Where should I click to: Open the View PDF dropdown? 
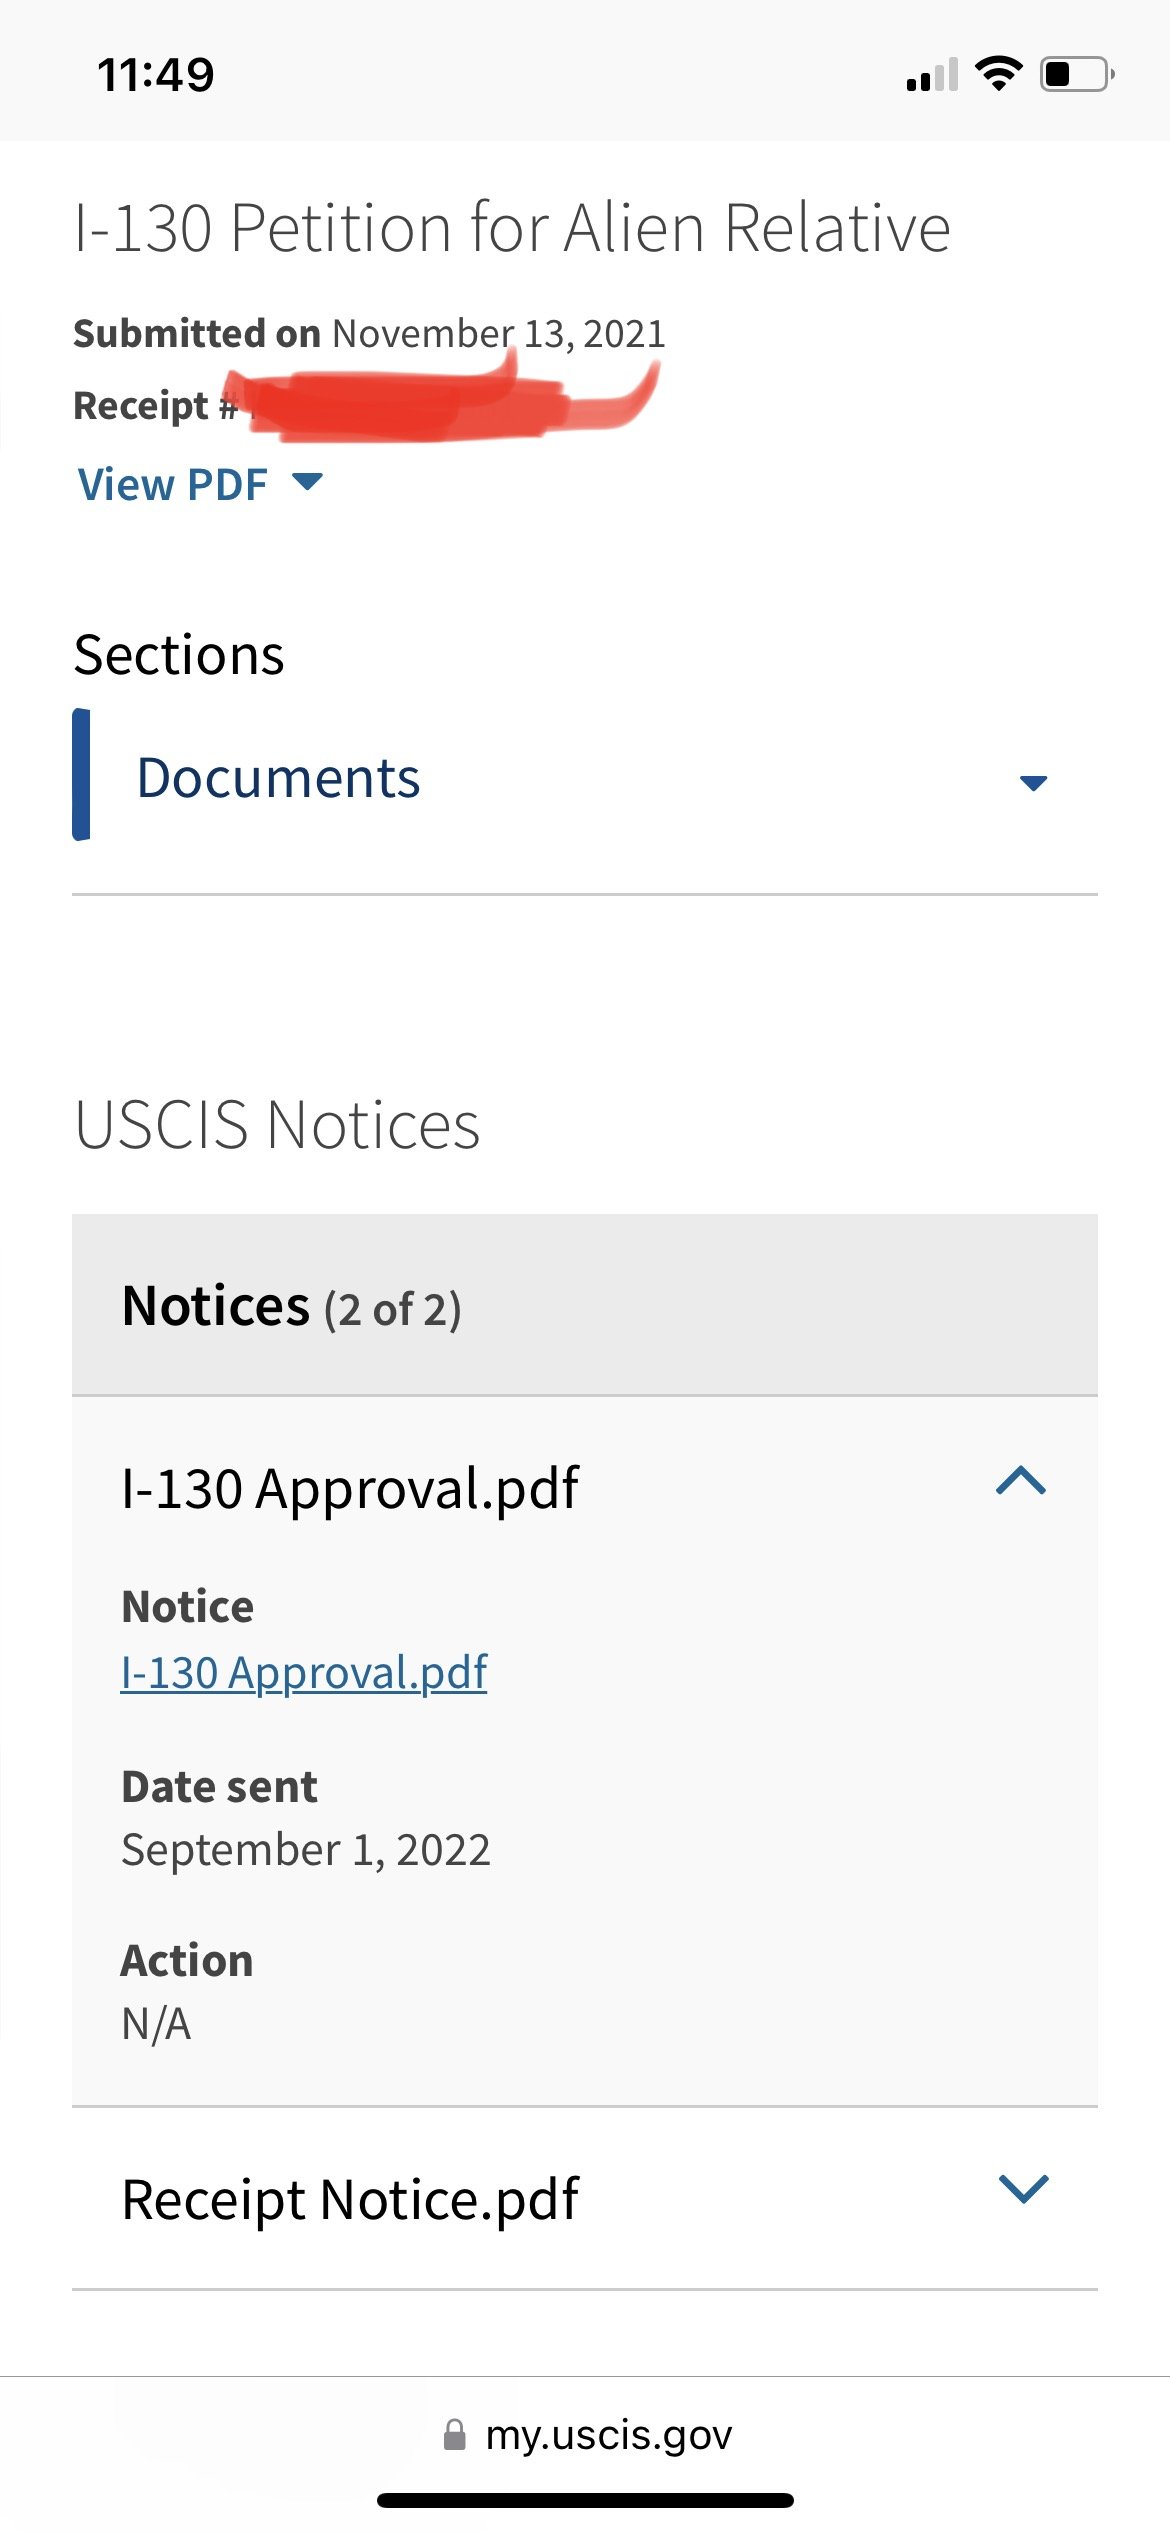click(x=199, y=484)
